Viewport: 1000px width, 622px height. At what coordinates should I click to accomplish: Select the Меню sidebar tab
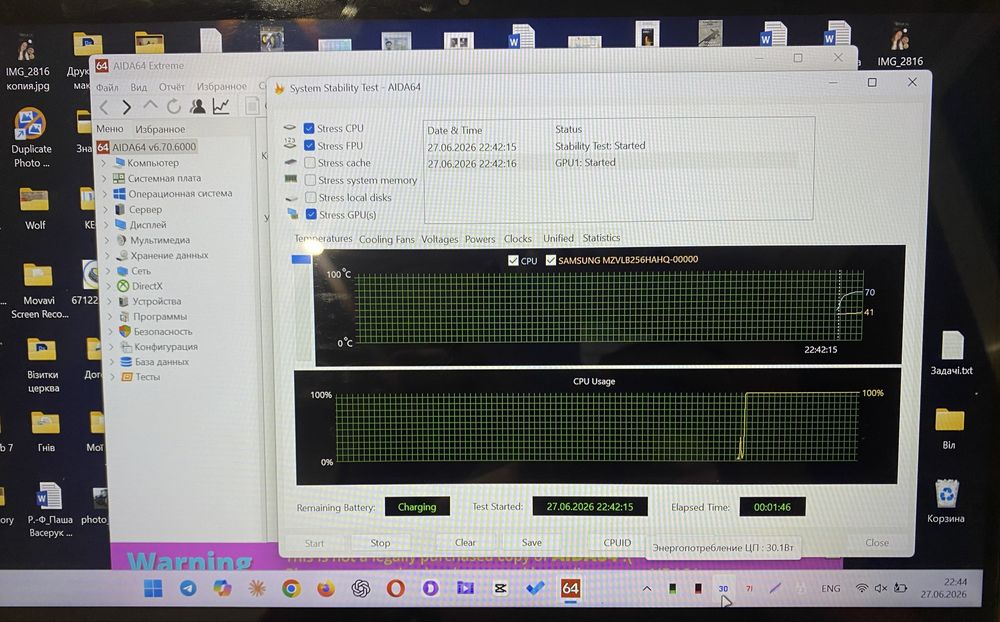pos(110,129)
